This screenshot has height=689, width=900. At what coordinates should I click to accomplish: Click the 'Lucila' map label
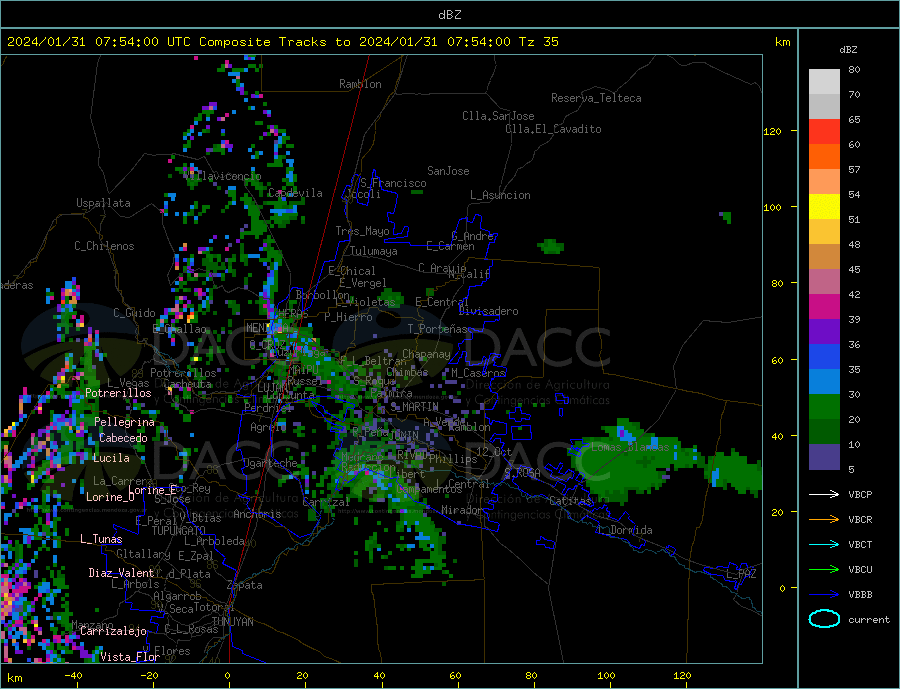coord(111,458)
